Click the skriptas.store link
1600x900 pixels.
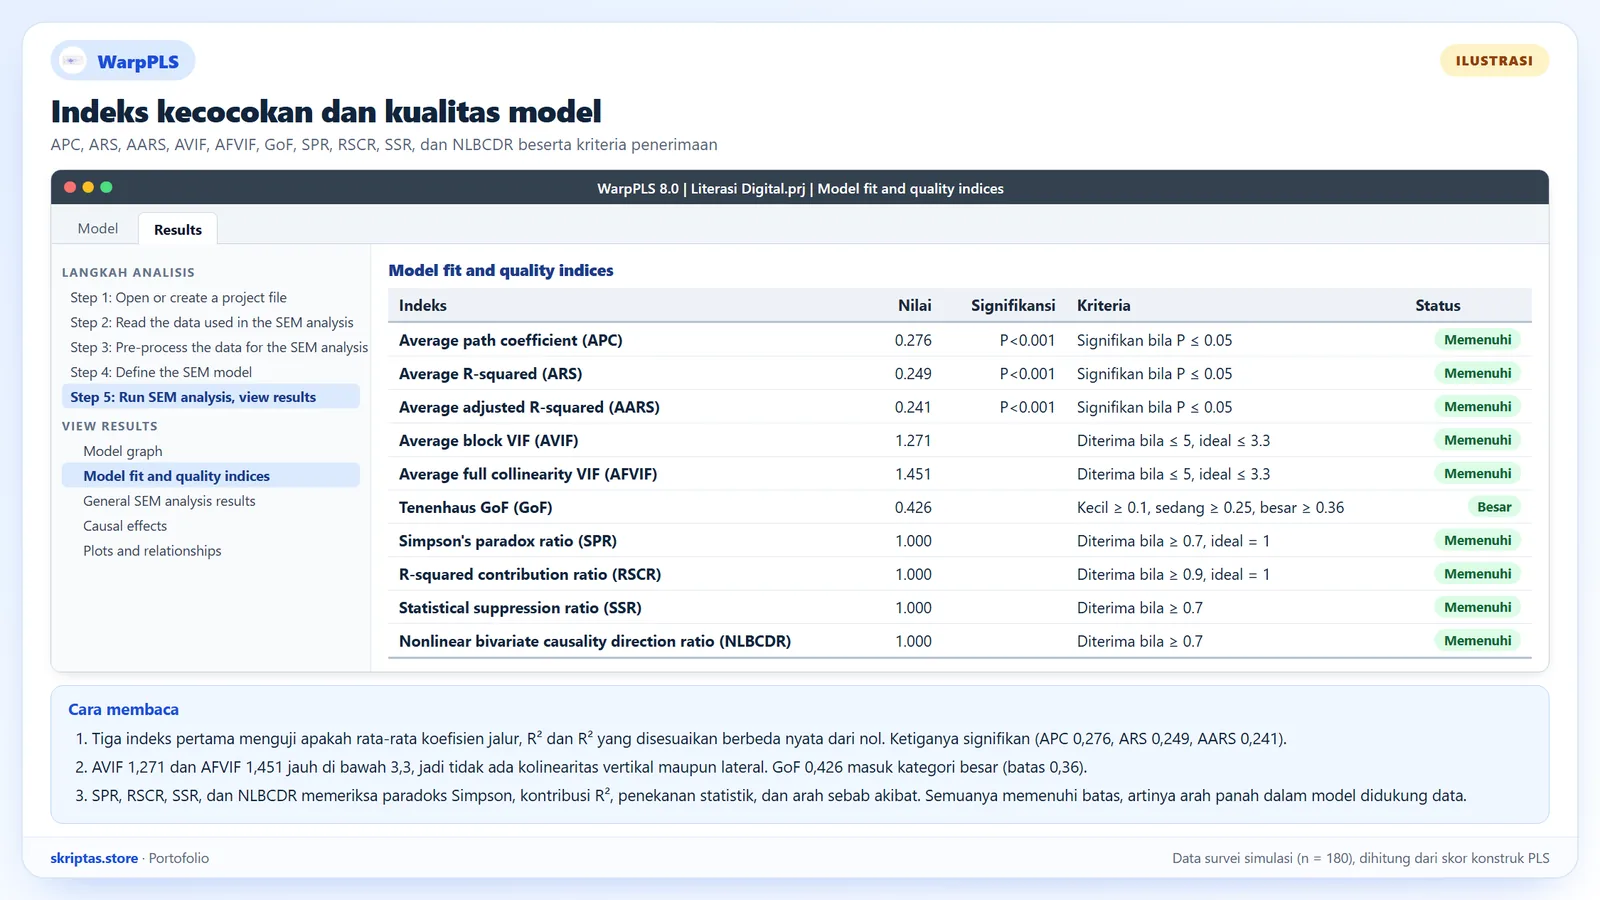(94, 858)
